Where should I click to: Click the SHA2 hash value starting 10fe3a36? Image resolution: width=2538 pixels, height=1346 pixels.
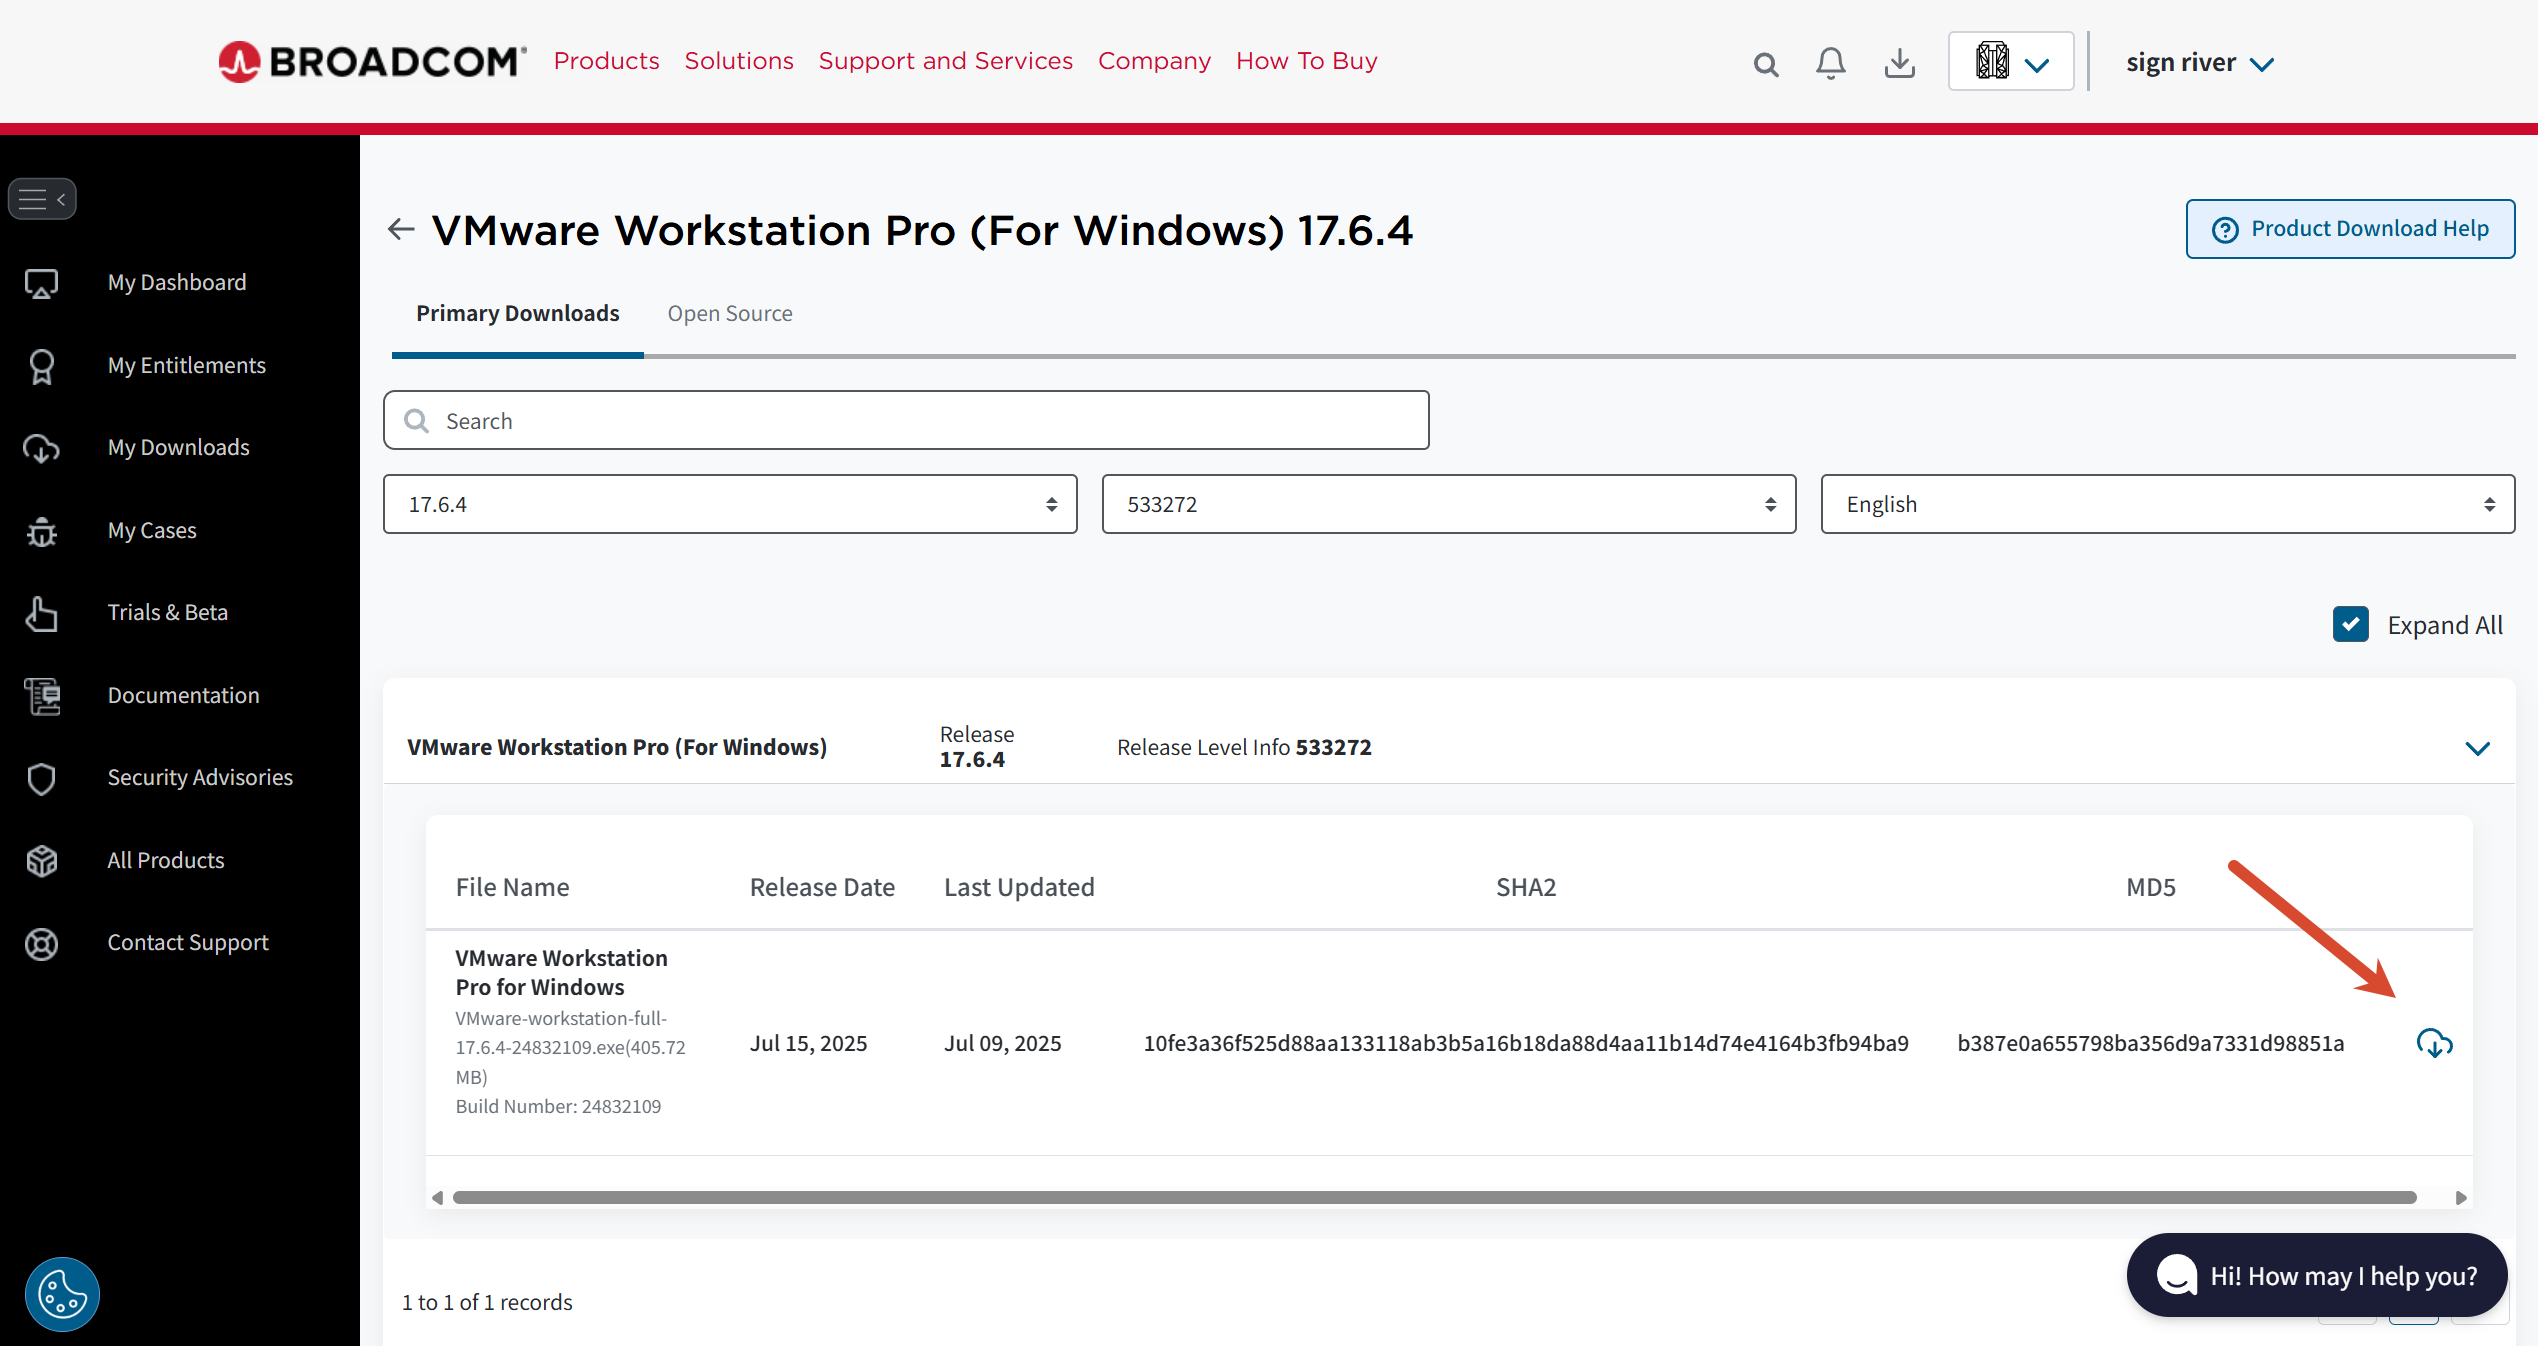(x=1526, y=1044)
